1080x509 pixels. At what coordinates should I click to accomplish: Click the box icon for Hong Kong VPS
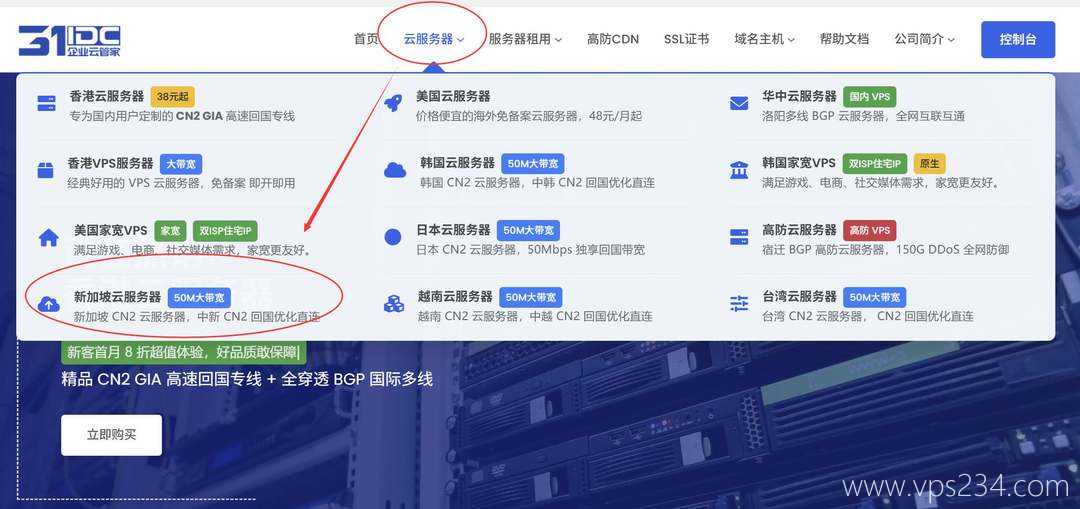click(45, 170)
